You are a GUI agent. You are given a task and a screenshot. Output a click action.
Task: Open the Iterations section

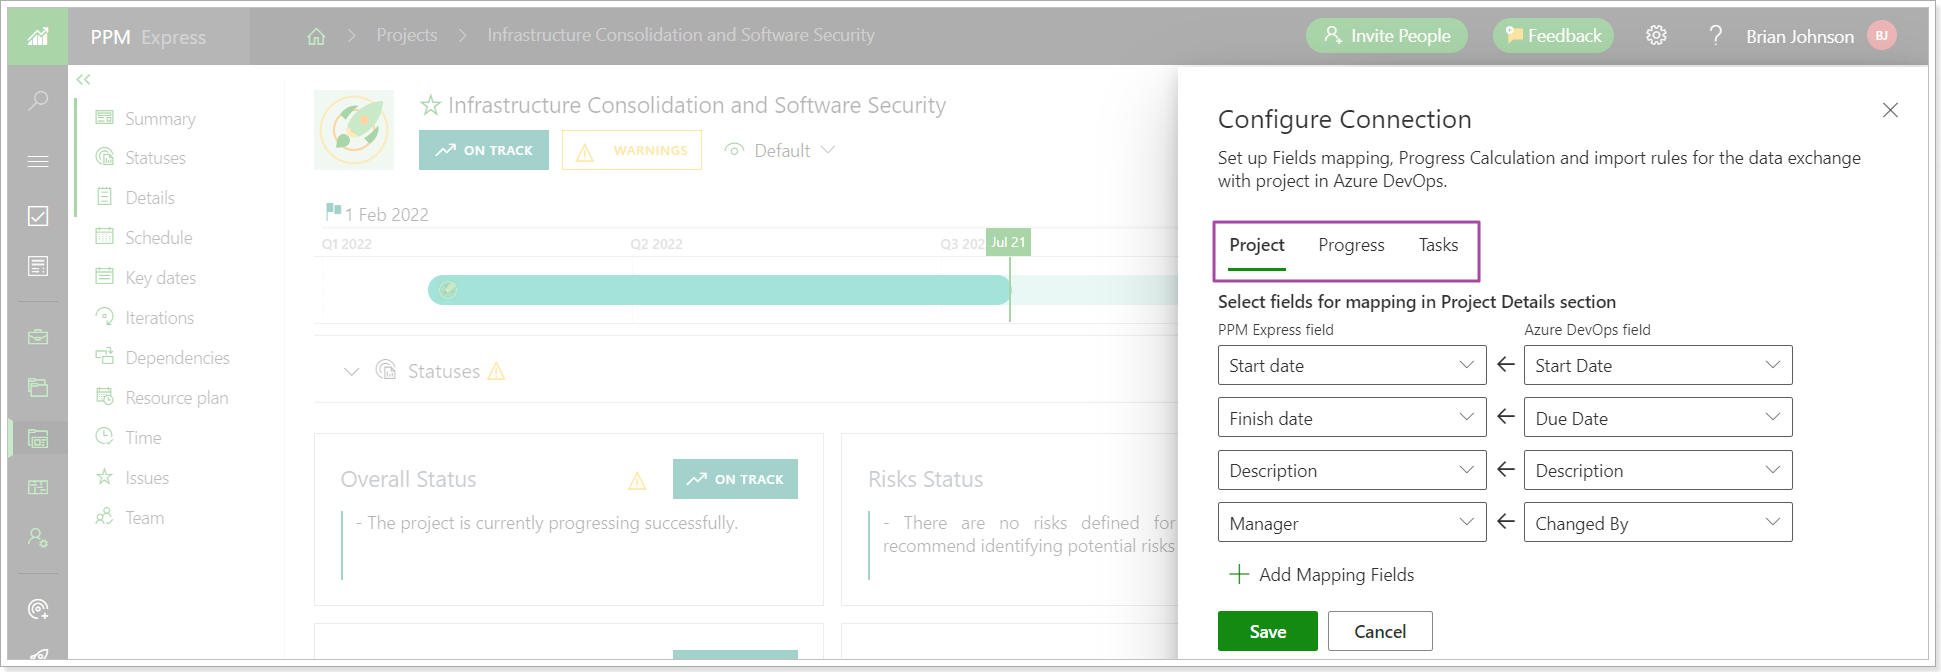tap(159, 318)
